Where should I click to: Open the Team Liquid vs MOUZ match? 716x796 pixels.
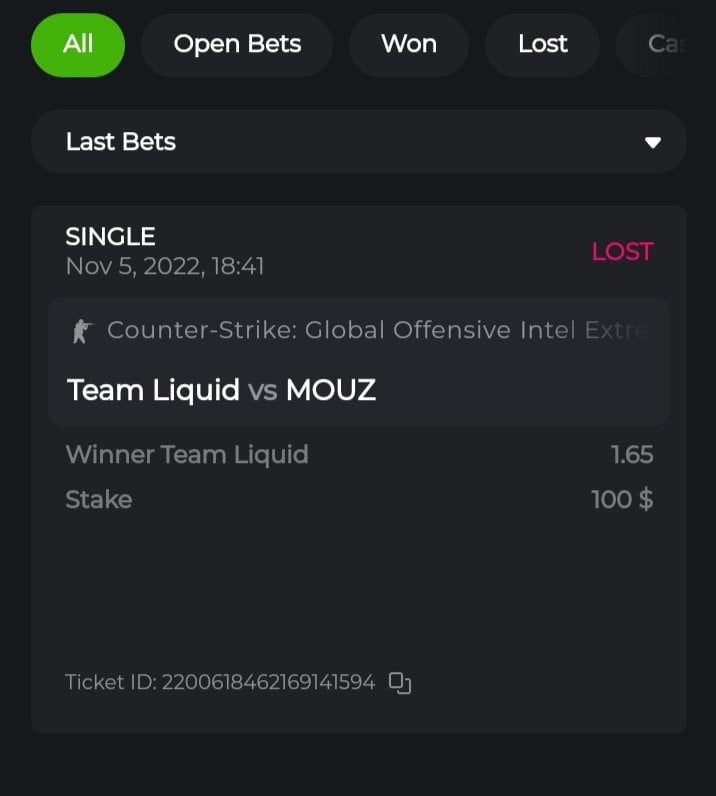pos(221,390)
